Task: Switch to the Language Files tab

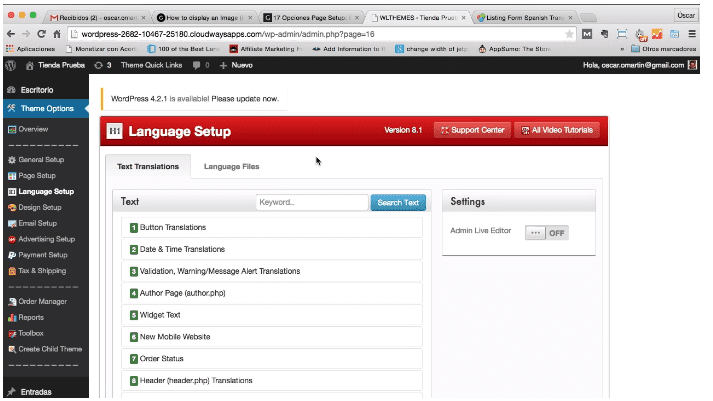Action: point(231,166)
